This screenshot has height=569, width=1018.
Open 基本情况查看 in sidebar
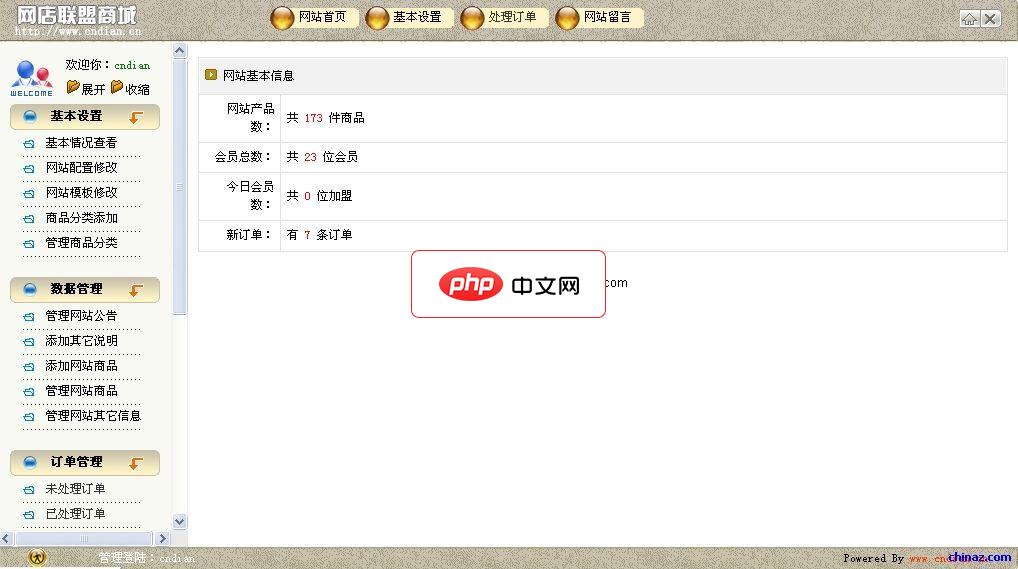[x=81, y=143]
